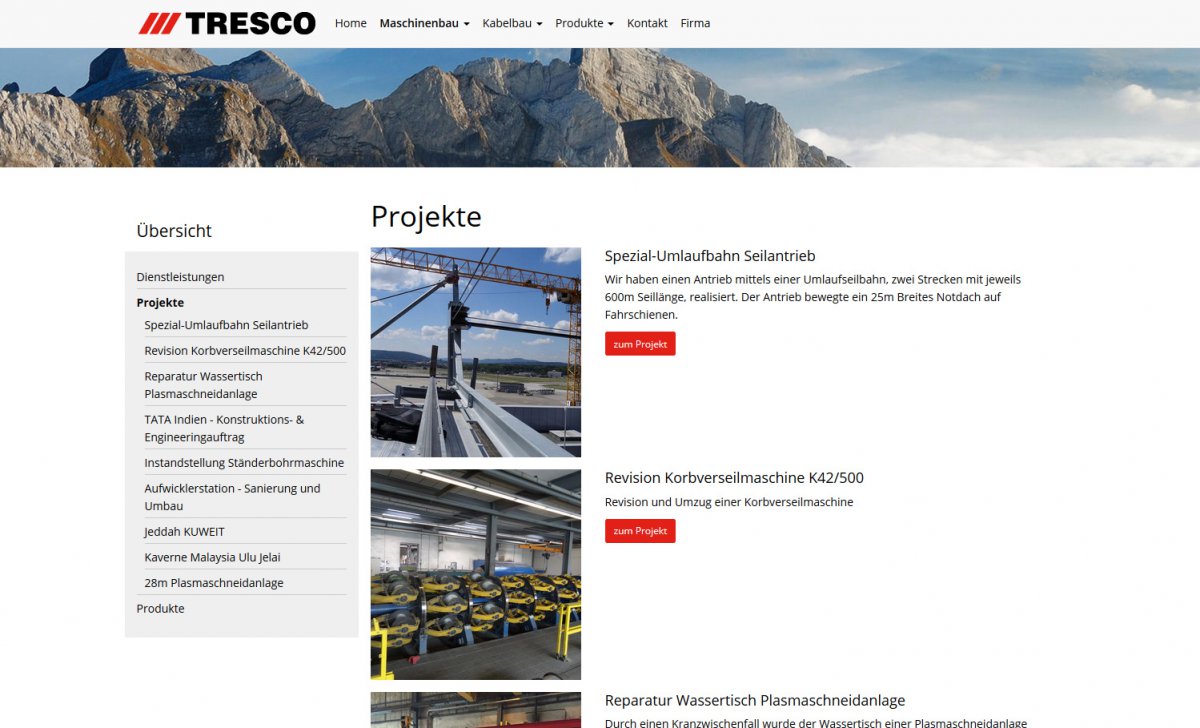
Task: Expand the Kabelbau dropdown menu
Action: coord(512,23)
